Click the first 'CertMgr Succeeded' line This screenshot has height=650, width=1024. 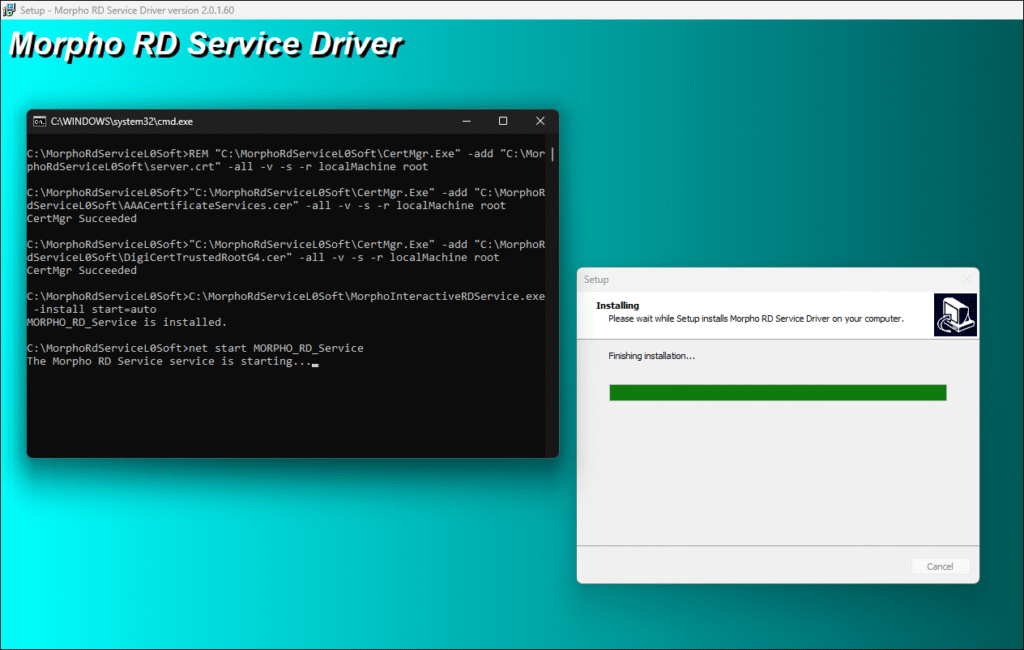82,218
